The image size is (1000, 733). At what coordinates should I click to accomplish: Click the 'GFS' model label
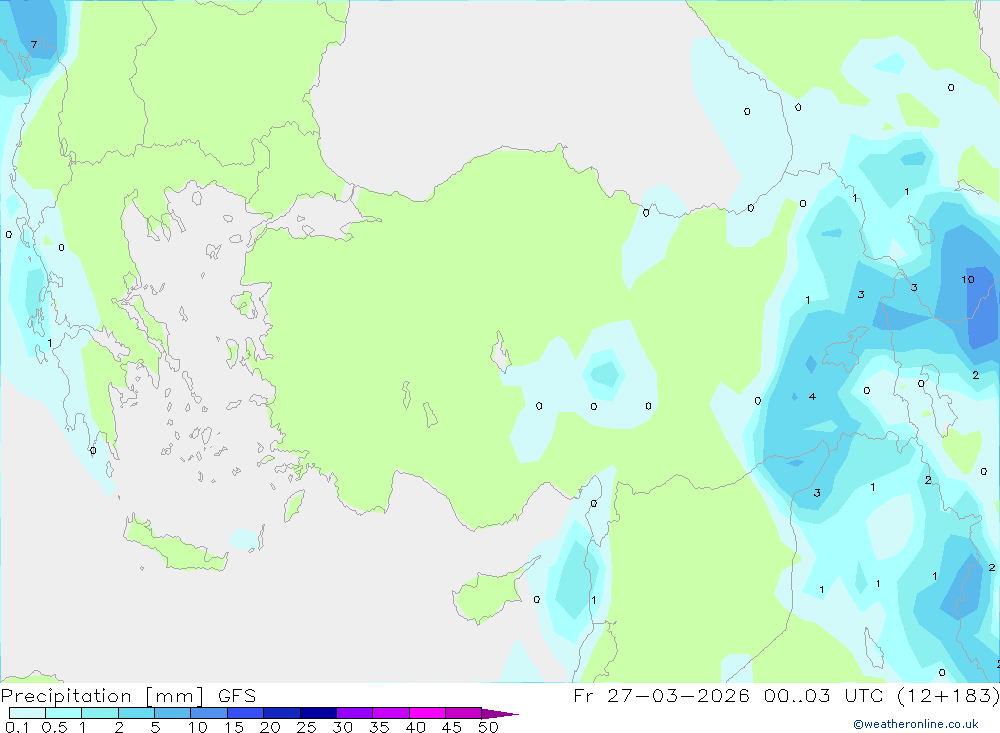(237, 695)
